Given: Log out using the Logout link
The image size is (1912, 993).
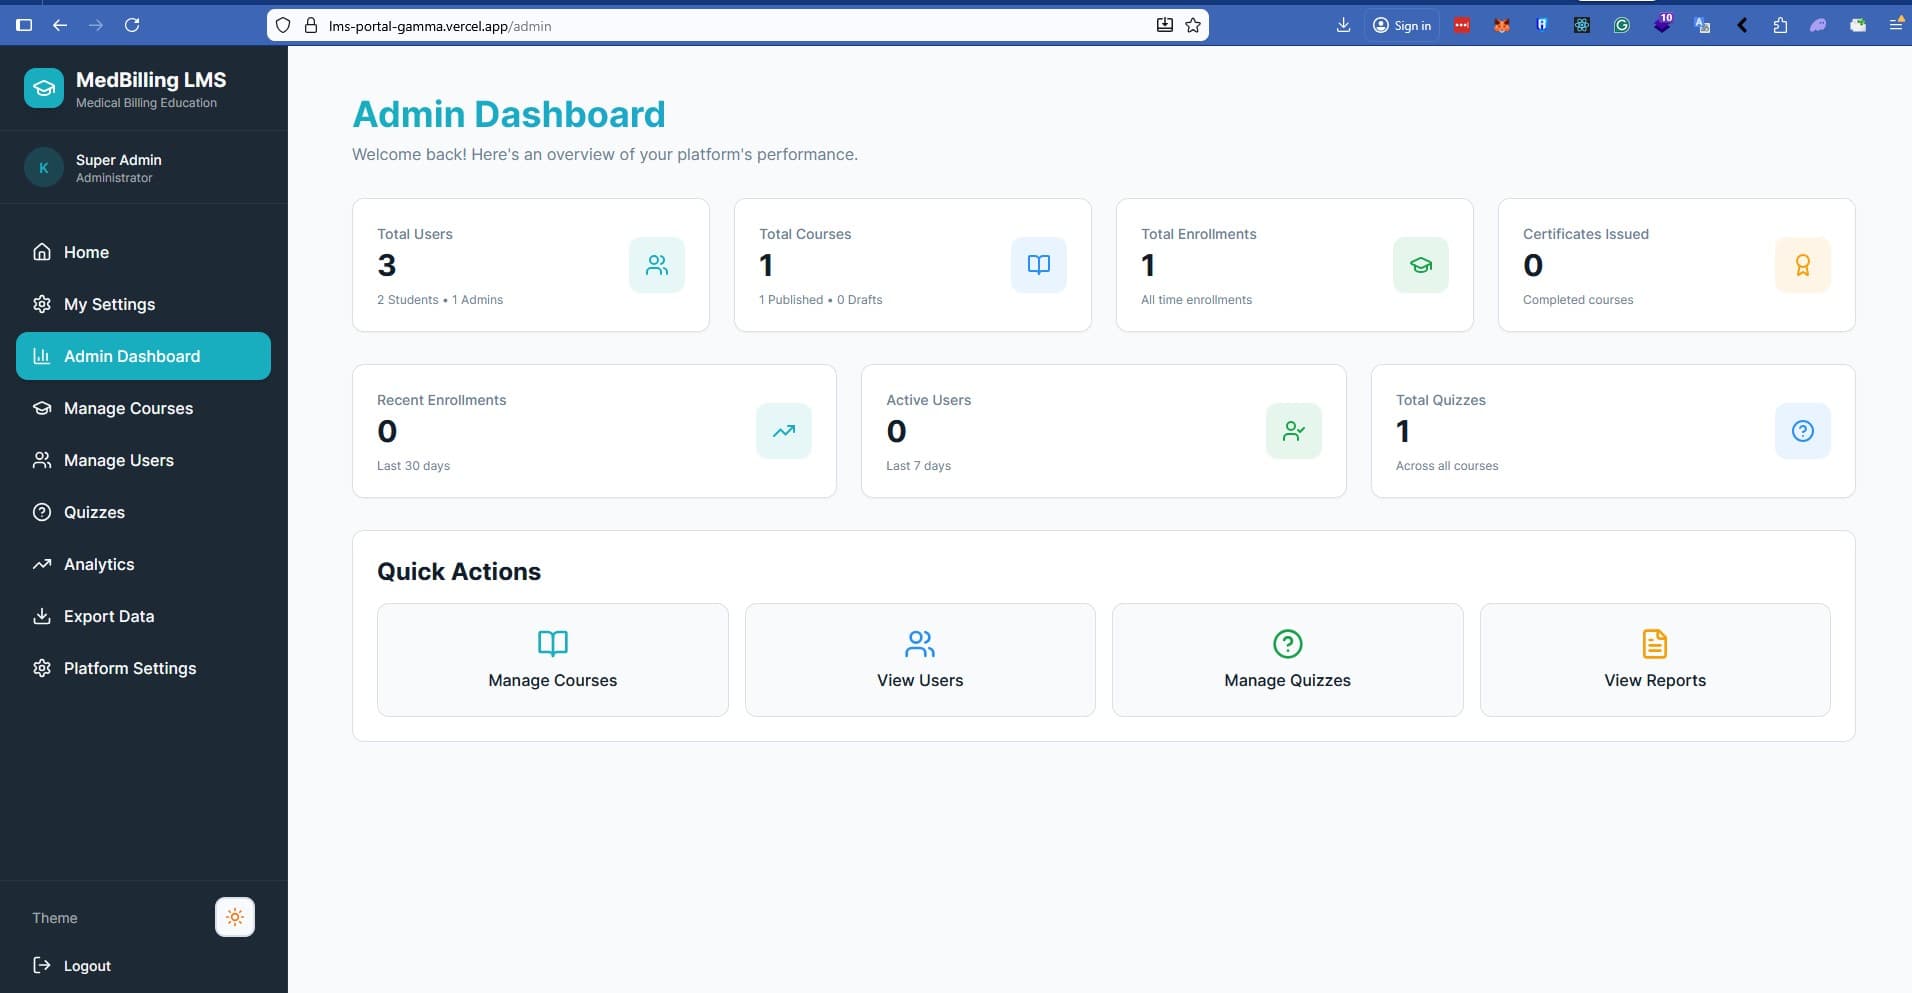Looking at the screenshot, I should pyautogui.click(x=86, y=966).
